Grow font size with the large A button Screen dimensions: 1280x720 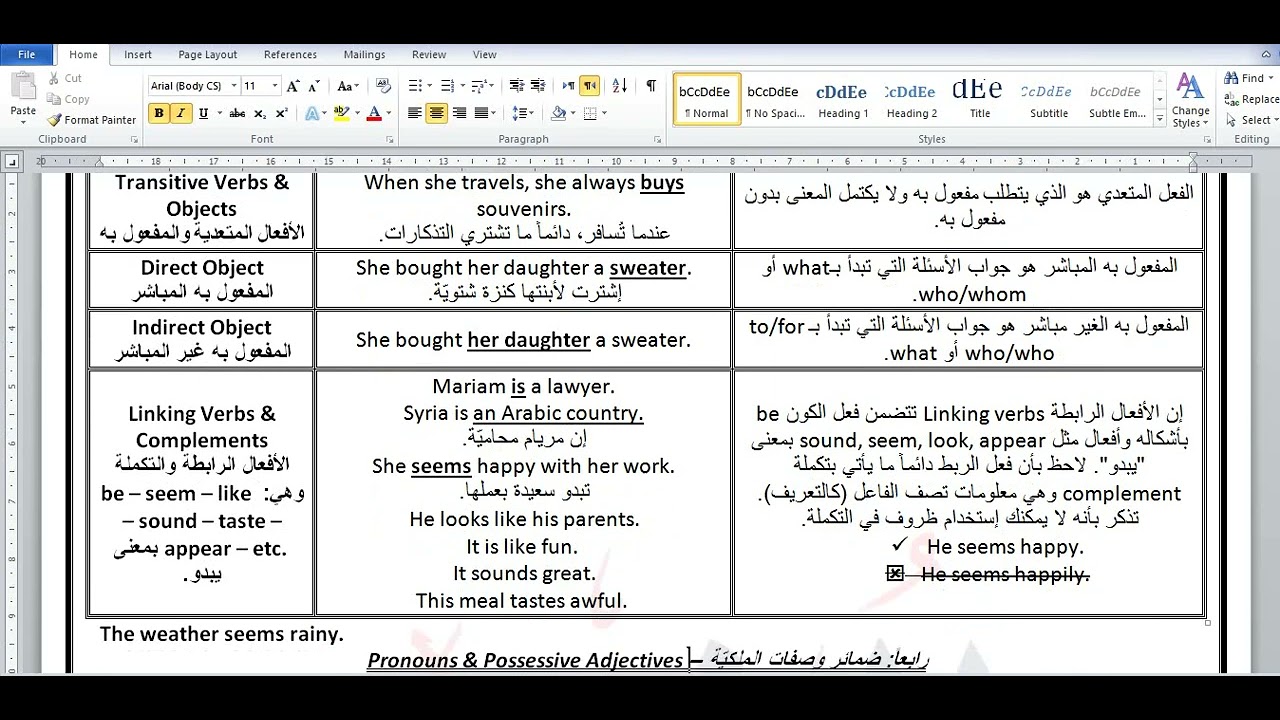point(294,86)
